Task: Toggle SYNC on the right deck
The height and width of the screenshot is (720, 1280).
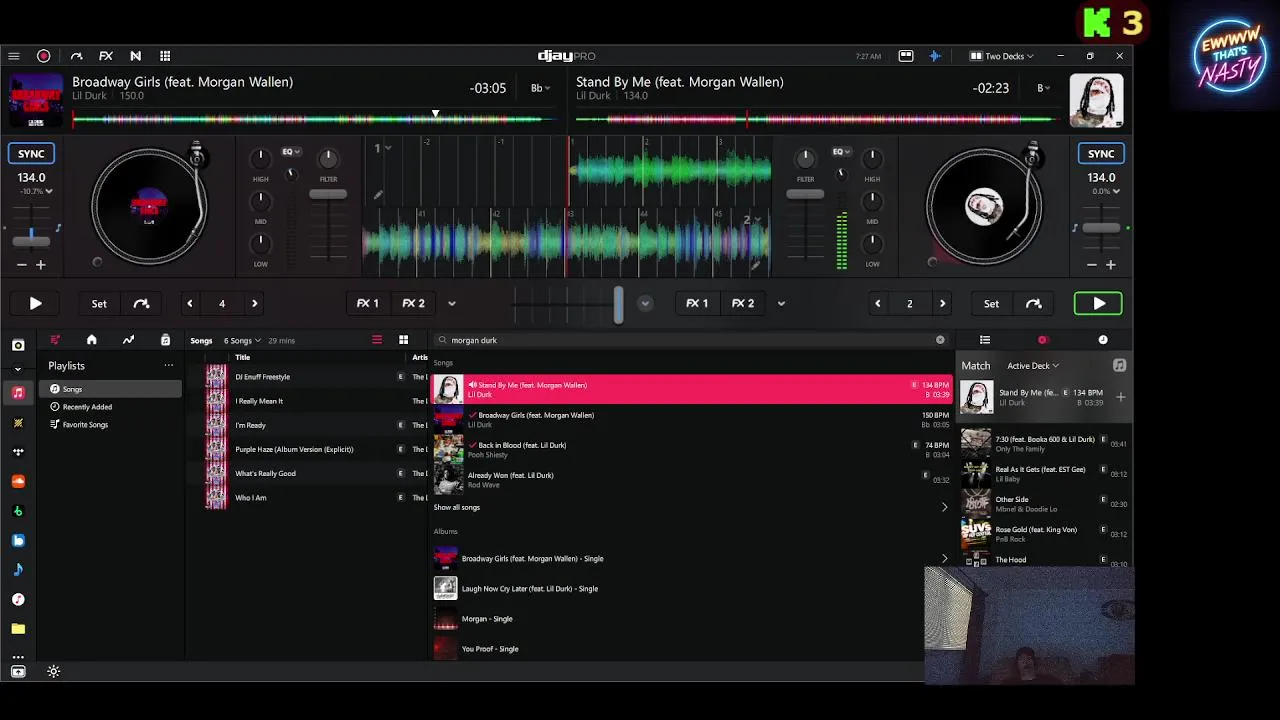Action: tap(1101, 153)
